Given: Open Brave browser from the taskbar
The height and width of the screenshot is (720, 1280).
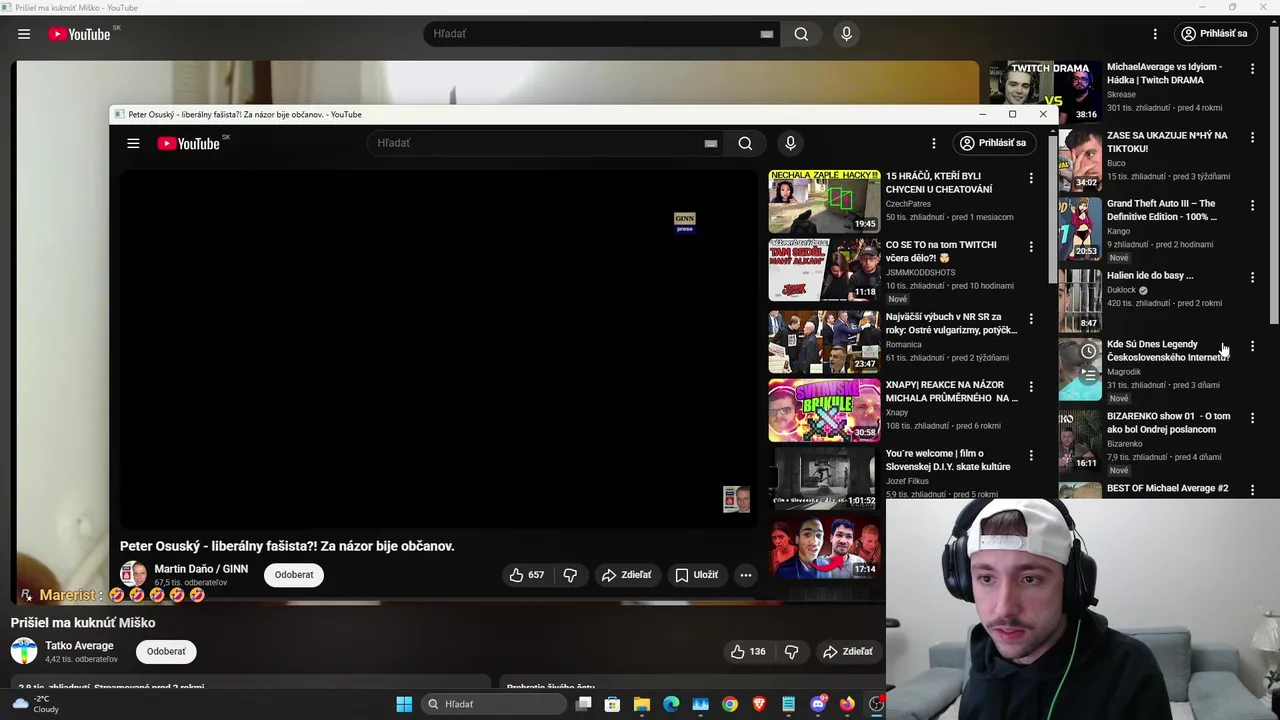Looking at the screenshot, I should (759, 704).
